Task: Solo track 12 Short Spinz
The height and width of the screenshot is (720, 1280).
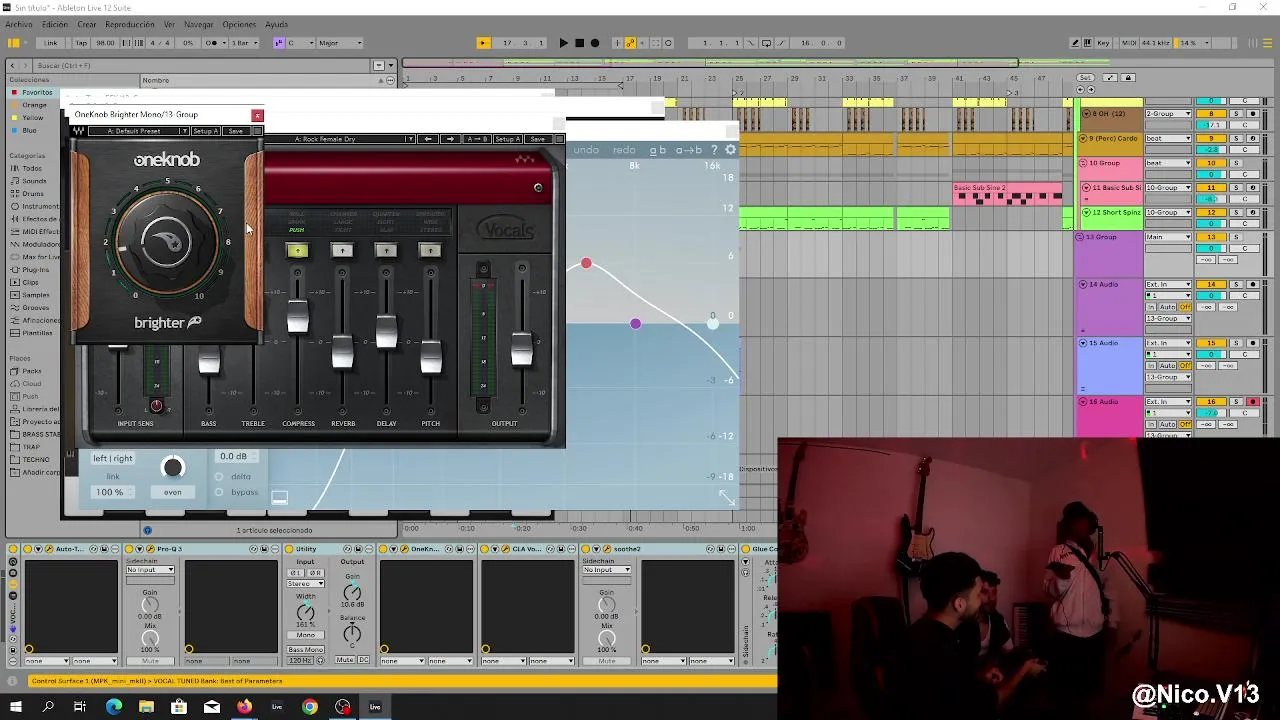Action: coord(1236,212)
